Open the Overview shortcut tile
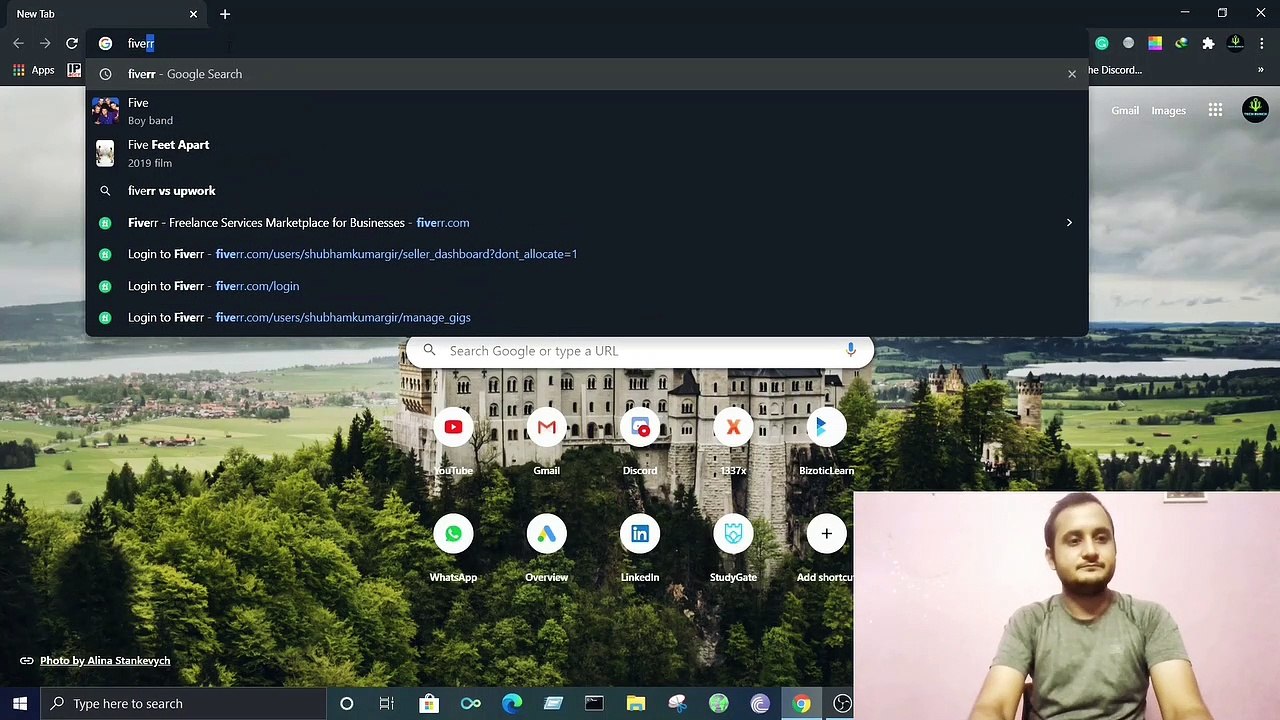The height and width of the screenshot is (720, 1280). 546,548
